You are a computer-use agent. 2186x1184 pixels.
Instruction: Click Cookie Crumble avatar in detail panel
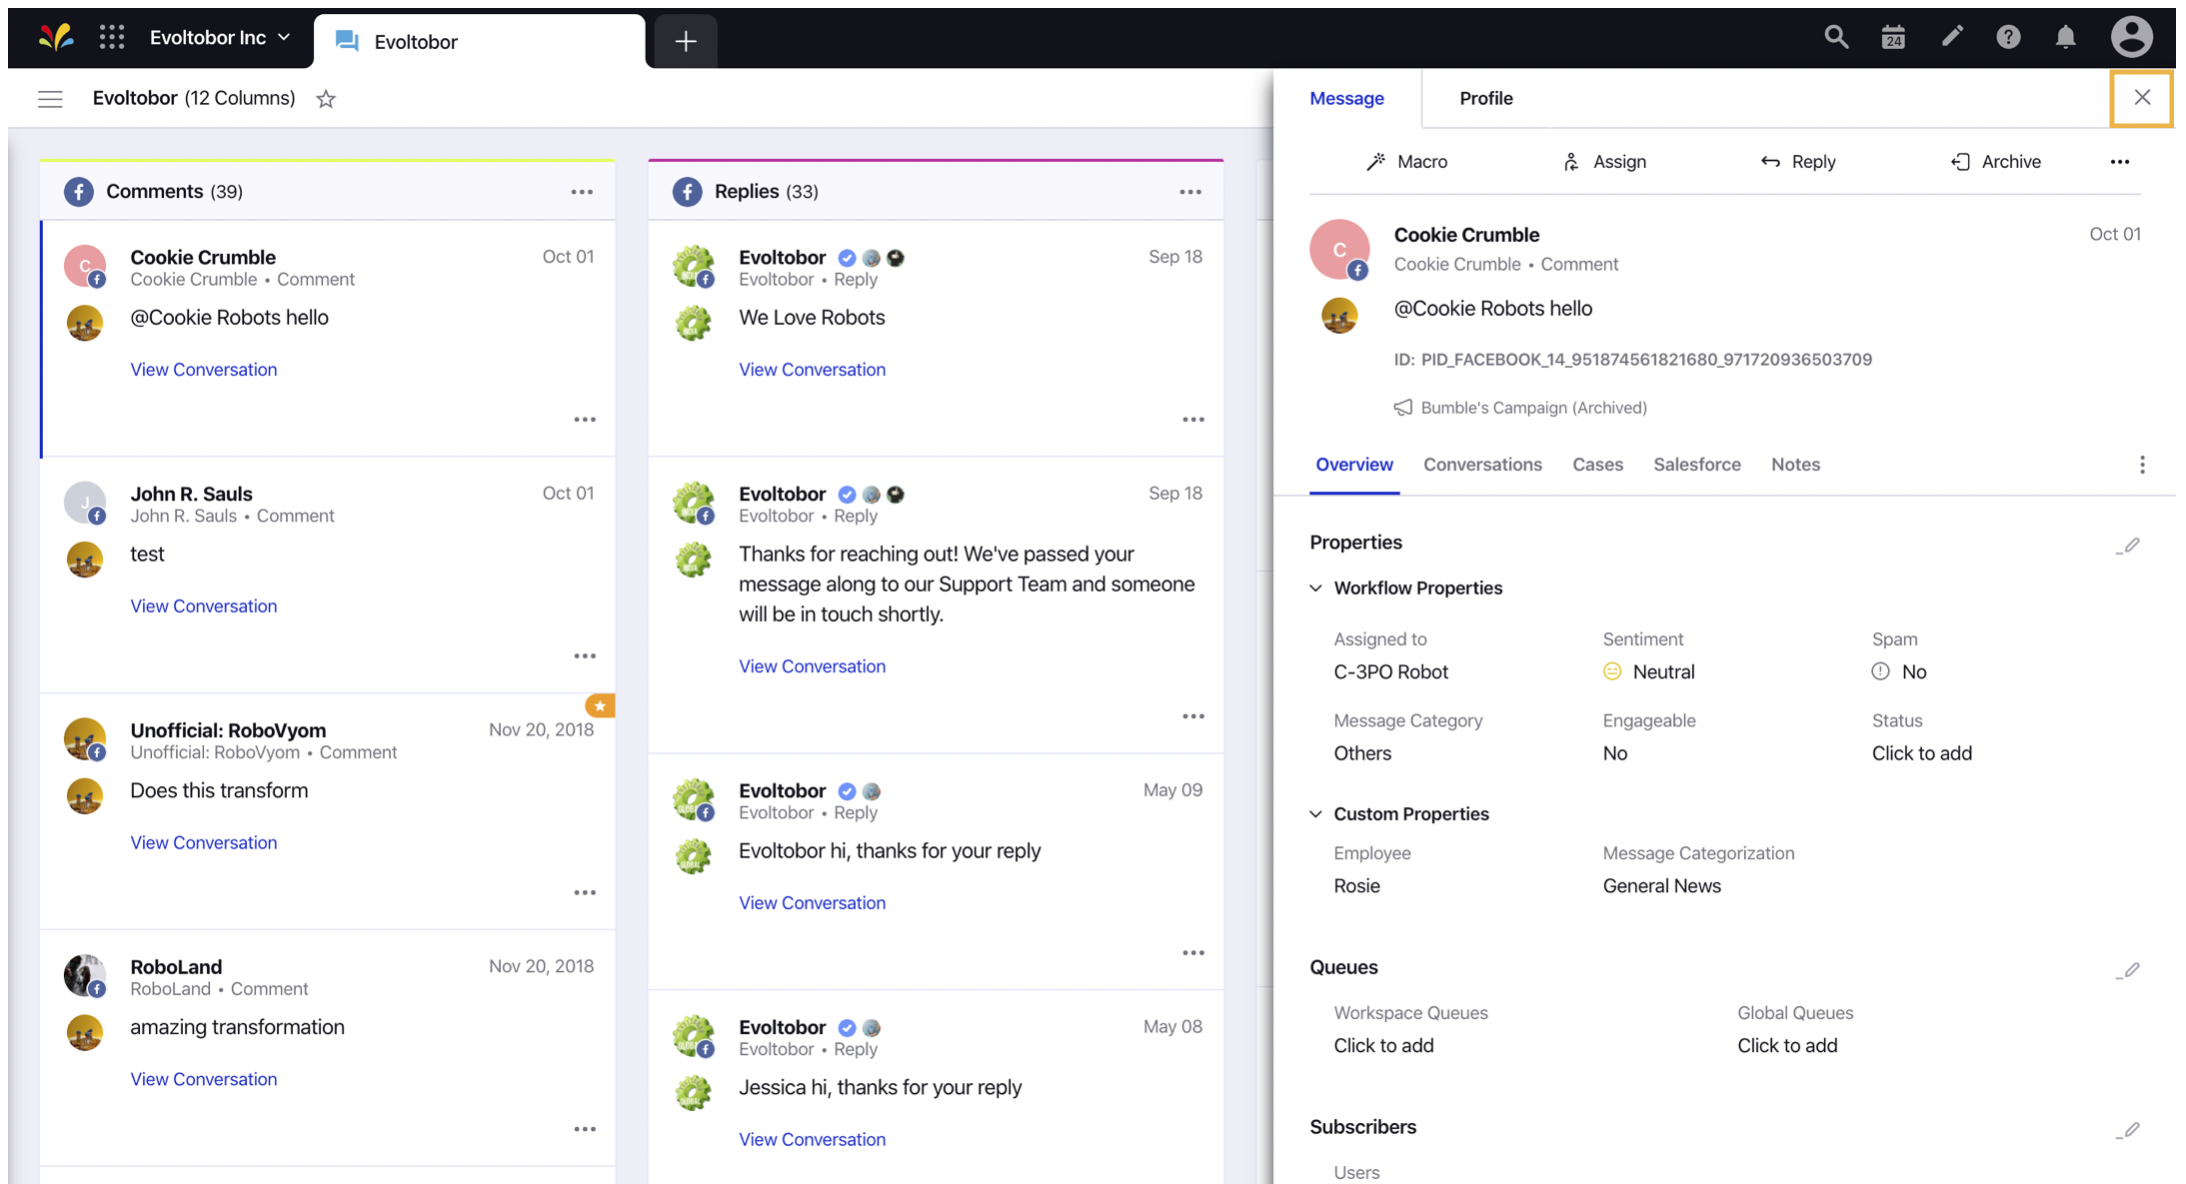coord(1339,249)
